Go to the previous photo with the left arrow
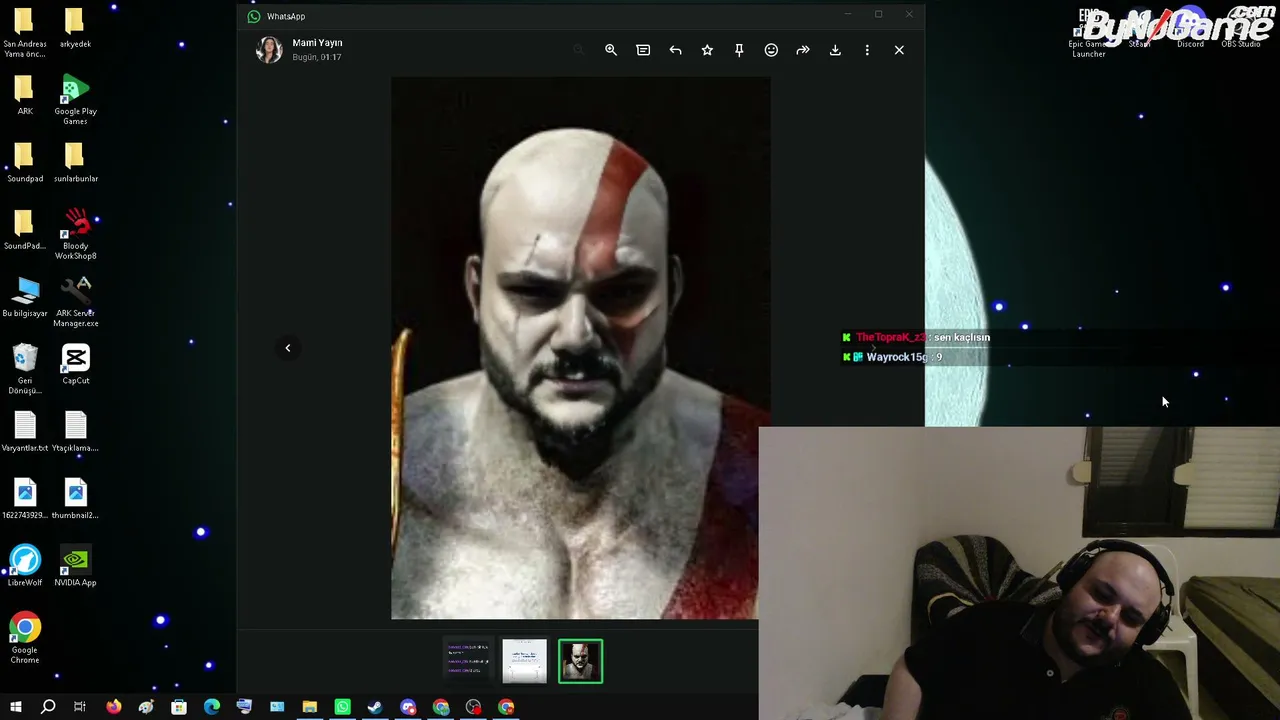Screen dimensions: 1280x720 tap(287, 348)
